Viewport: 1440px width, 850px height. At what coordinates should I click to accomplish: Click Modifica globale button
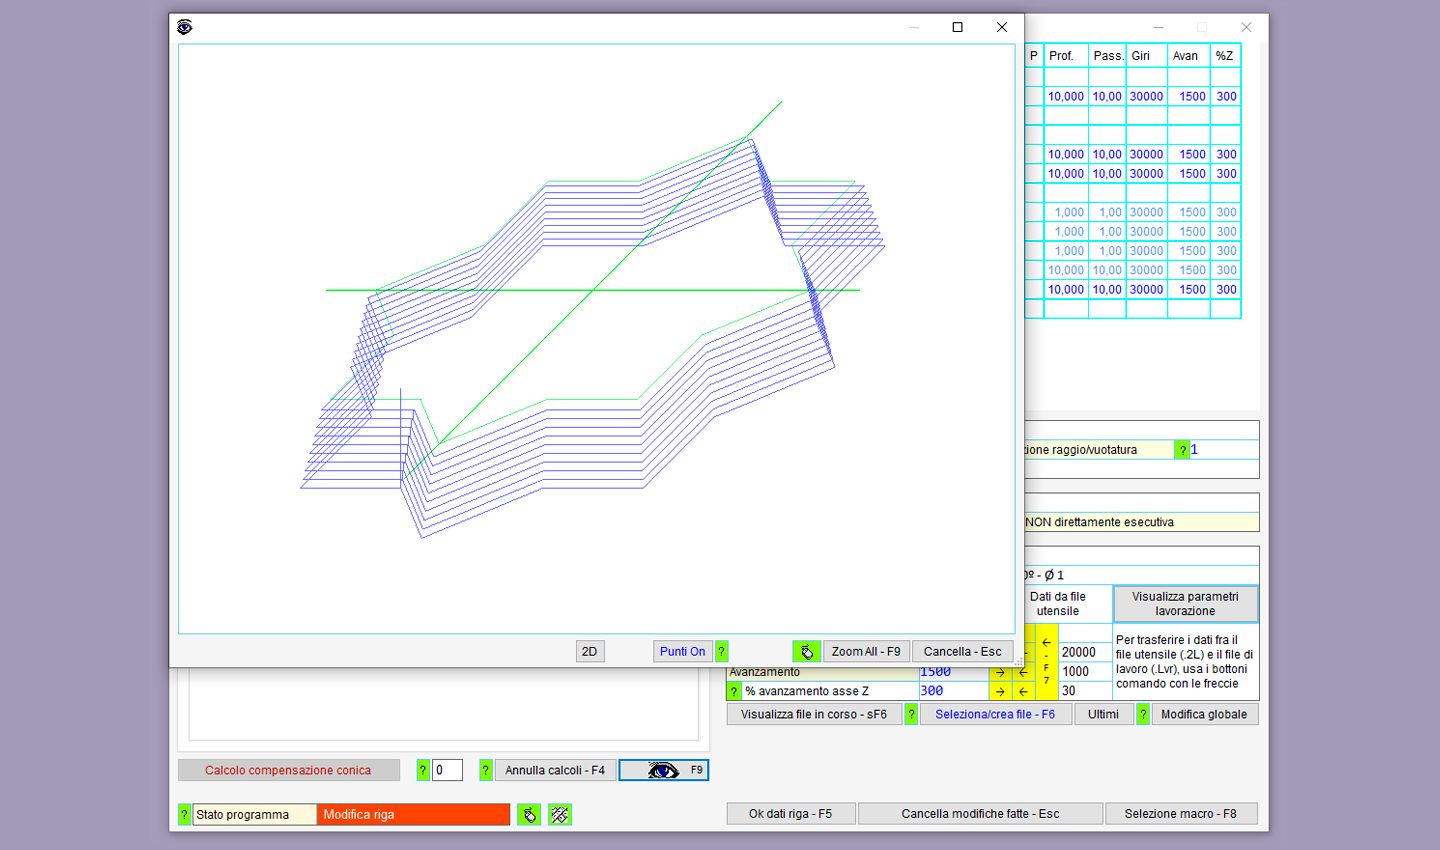[1204, 714]
